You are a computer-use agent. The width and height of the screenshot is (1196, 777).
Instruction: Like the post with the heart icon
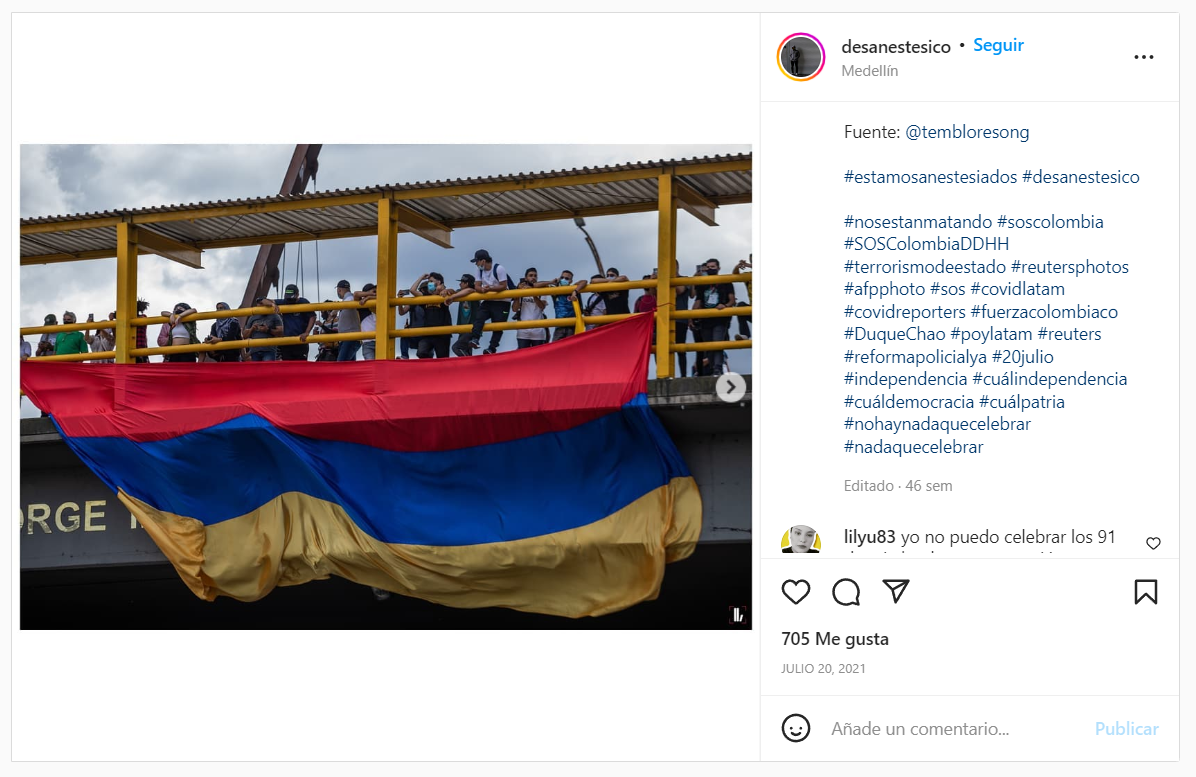coord(796,592)
